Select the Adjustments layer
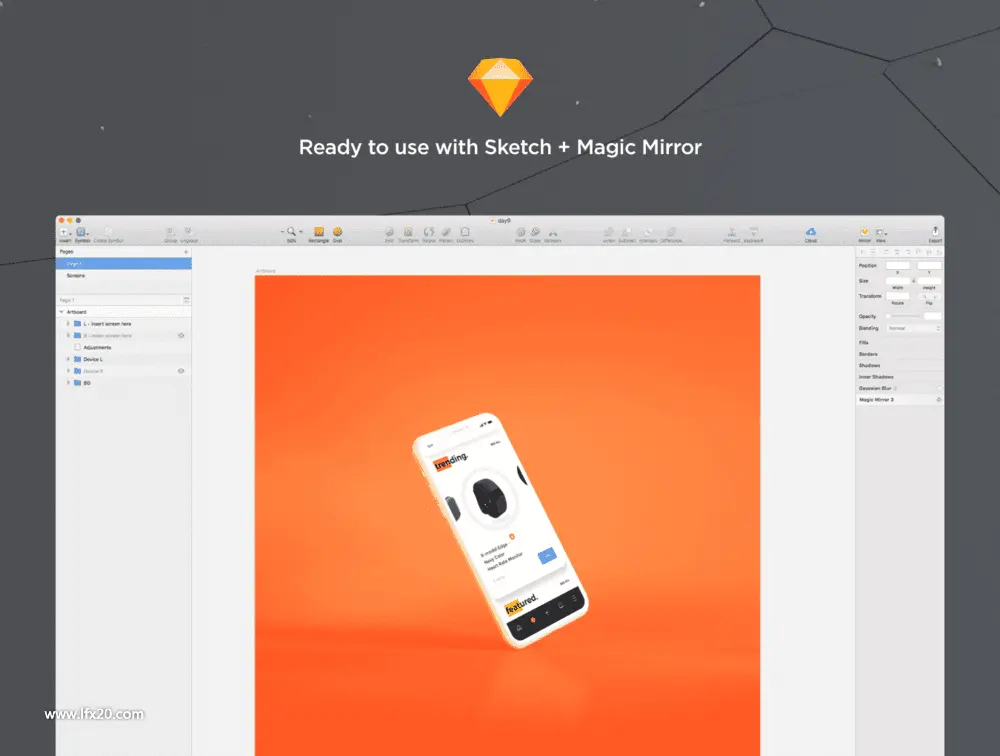Viewport: 1000px width, 756px height. pos(124,348)
